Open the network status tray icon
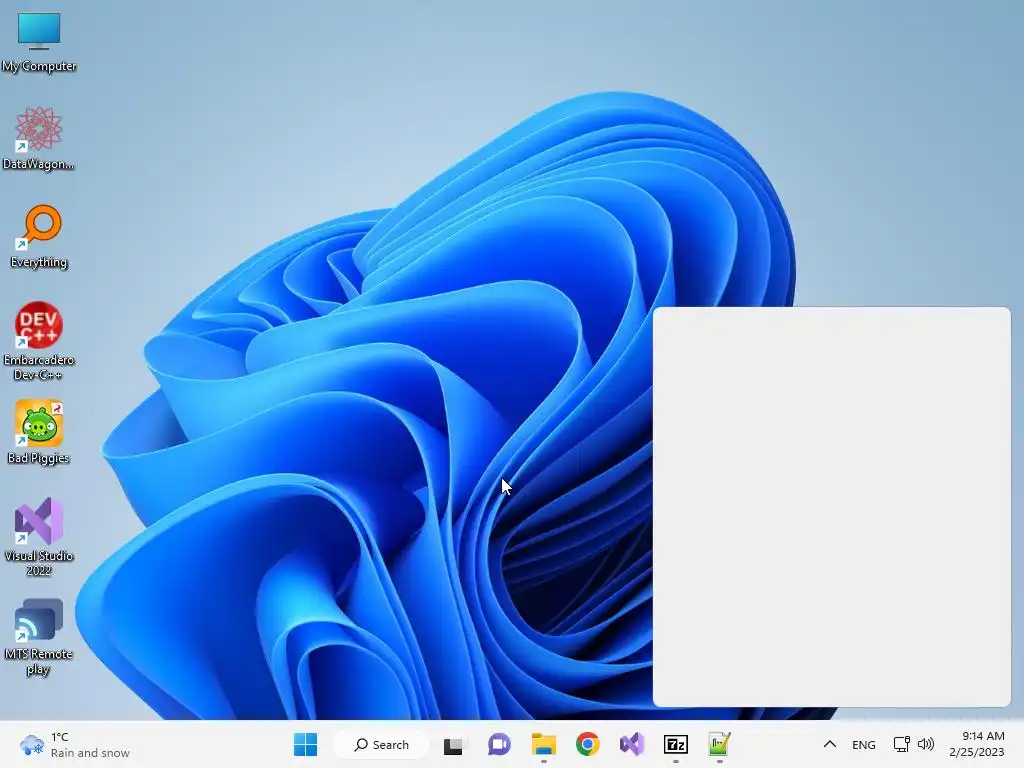 pos(902,744)
